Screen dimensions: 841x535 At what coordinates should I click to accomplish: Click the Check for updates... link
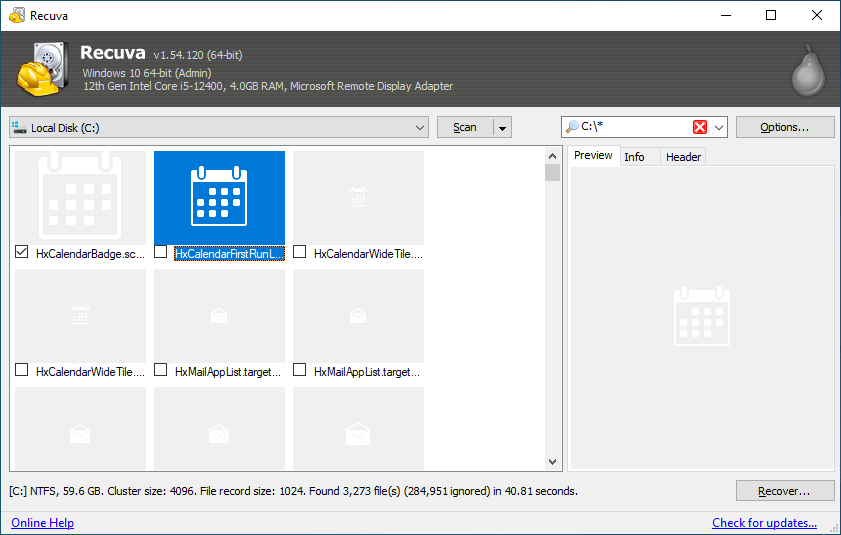(x=764, y=523)
